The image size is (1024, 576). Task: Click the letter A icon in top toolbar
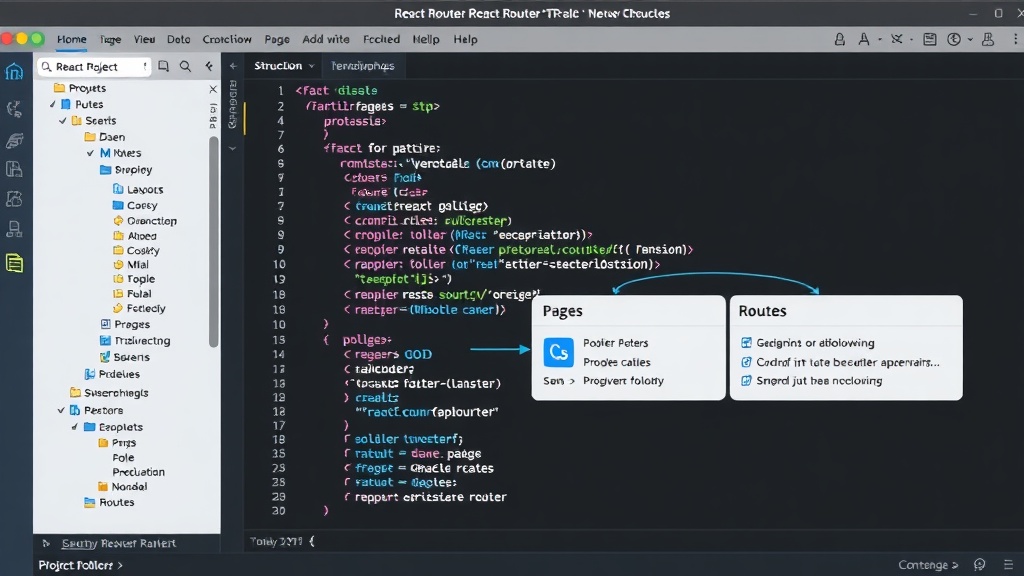pyautogui.click(x=864, y=39)
